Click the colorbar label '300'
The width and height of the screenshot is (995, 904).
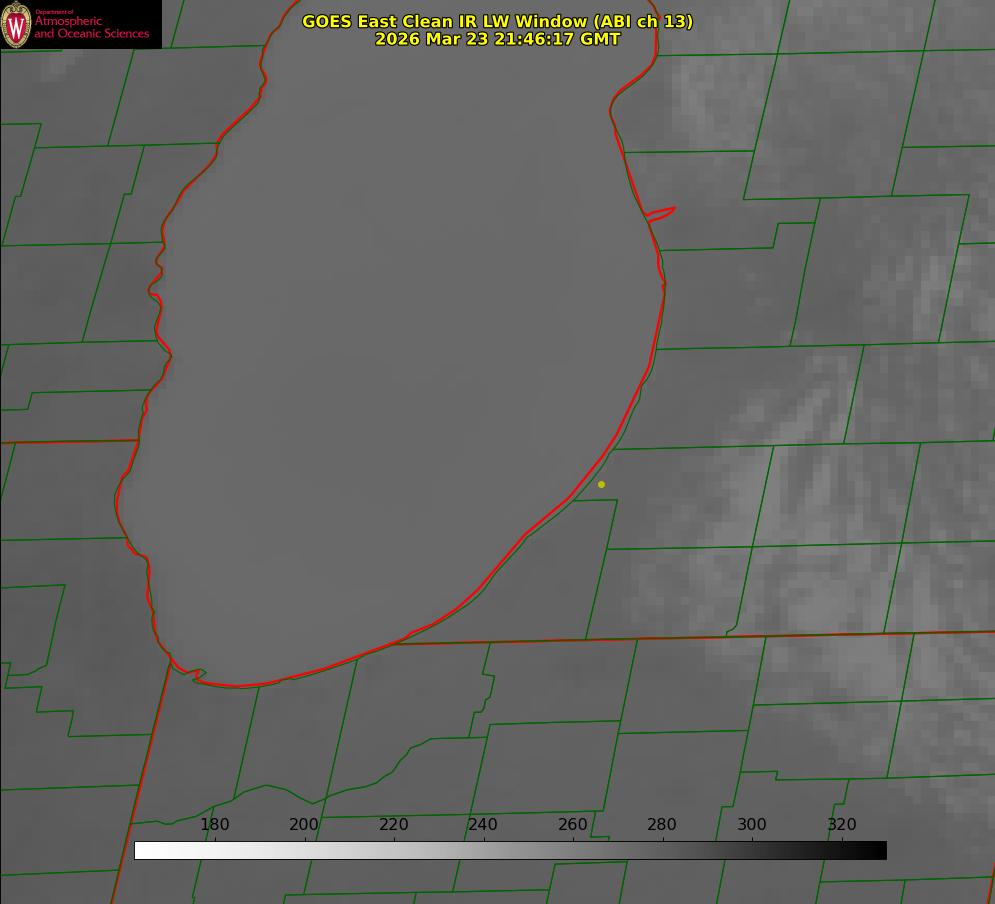point(752,824)
